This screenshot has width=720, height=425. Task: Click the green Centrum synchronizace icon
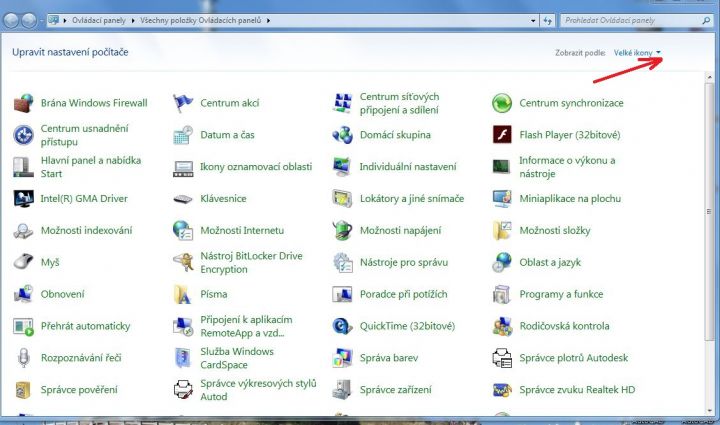(502, 103)
